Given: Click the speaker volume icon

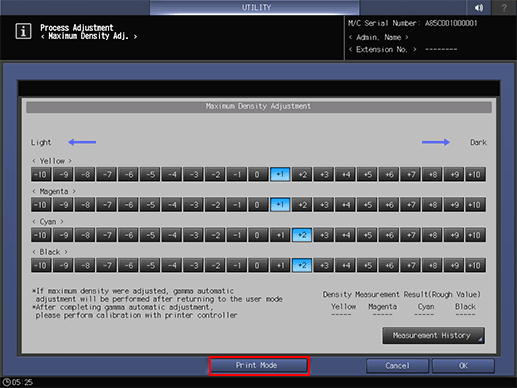Looking at the screenshot, I should click(x=479, y=7).
